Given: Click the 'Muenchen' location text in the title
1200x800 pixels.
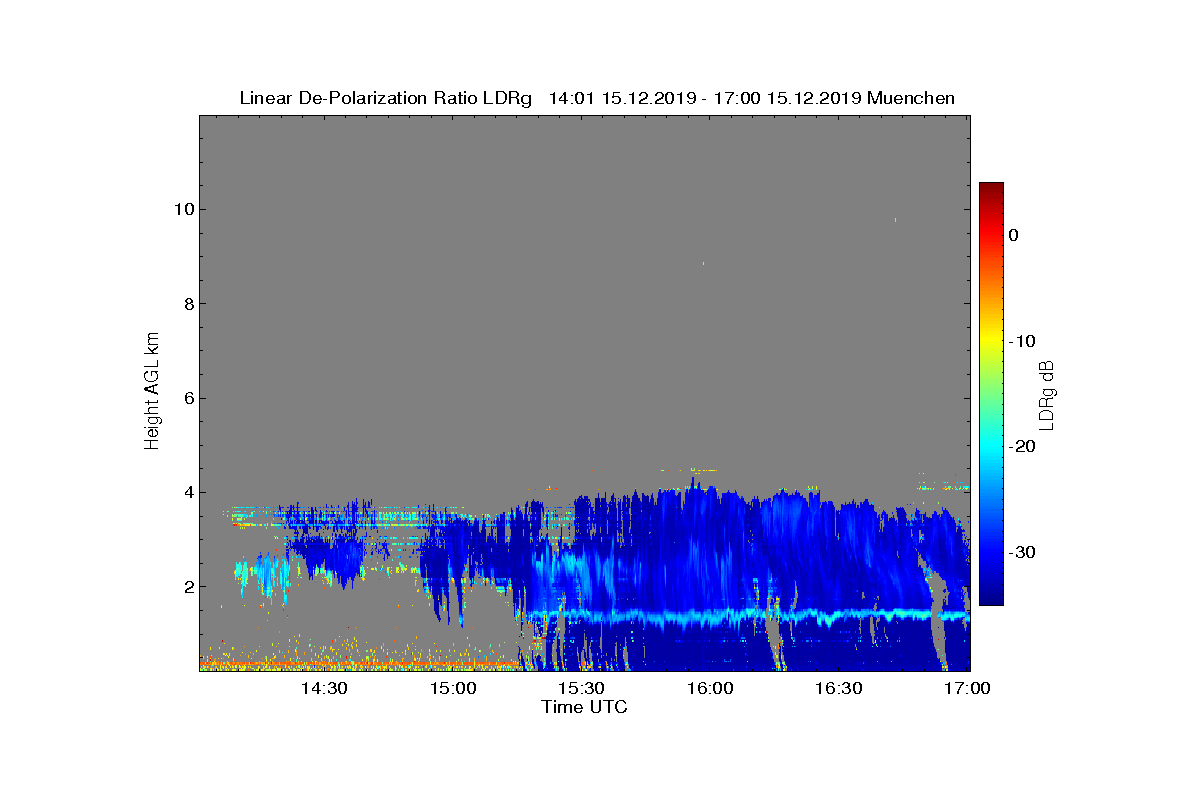Looking at the screenshot, I should (x=911, y=98).
